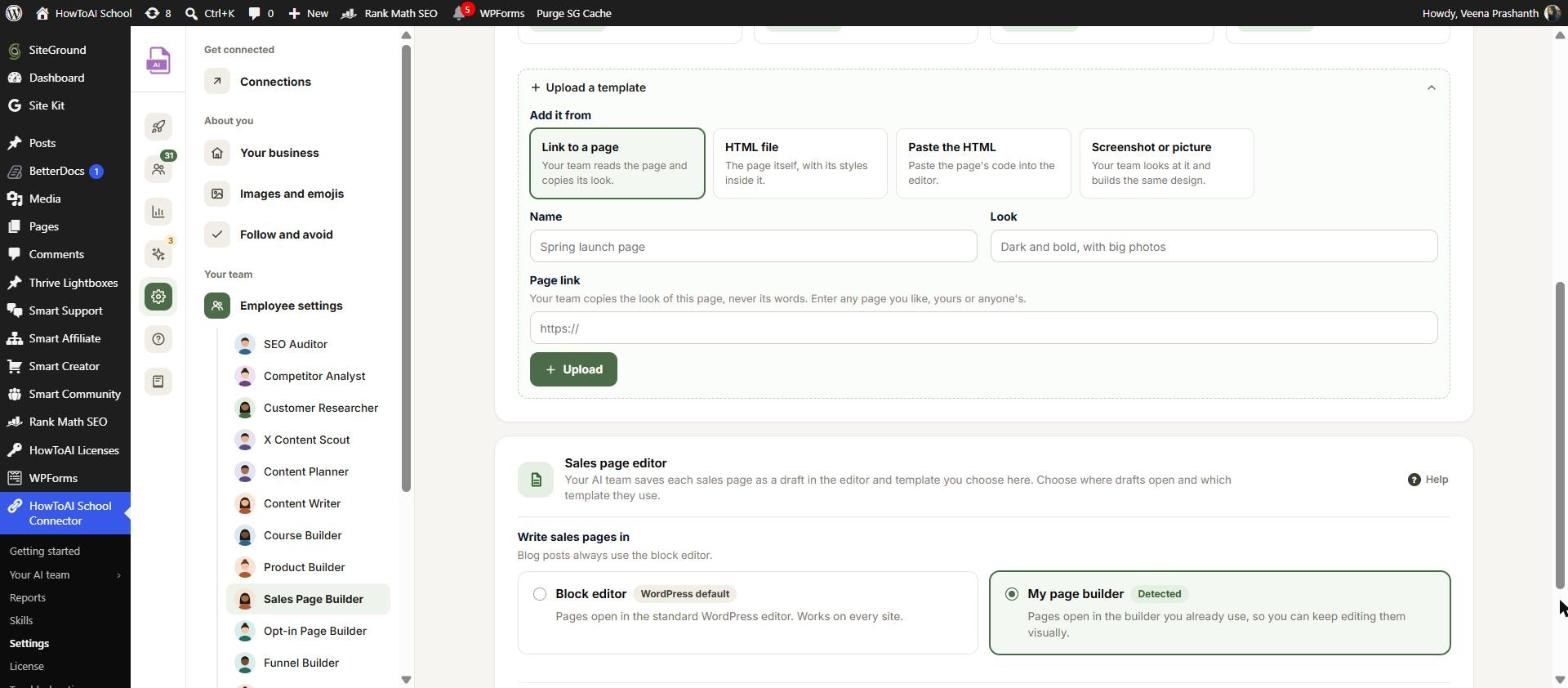Open HowToAI Licenses menu item
This screenshot has height=688, width=1568.
pos(65,451)
